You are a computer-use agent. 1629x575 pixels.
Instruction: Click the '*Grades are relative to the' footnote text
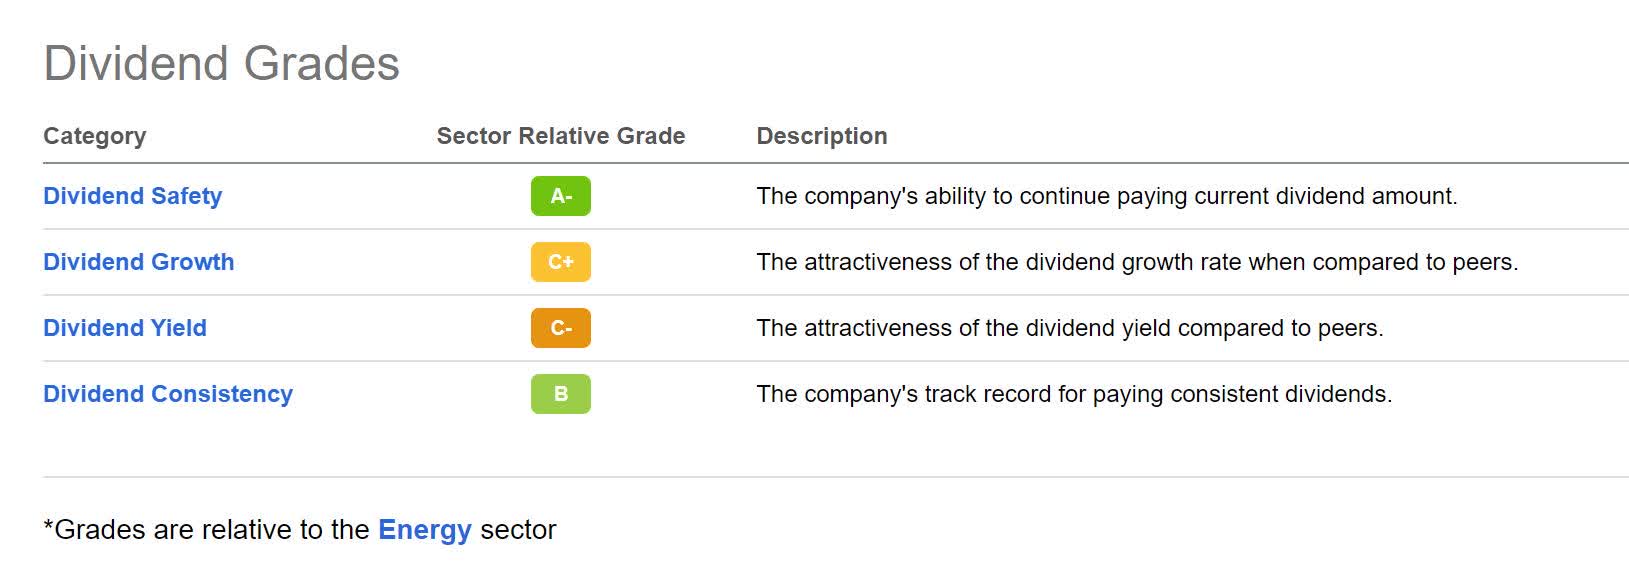click(x=206, y=530)
